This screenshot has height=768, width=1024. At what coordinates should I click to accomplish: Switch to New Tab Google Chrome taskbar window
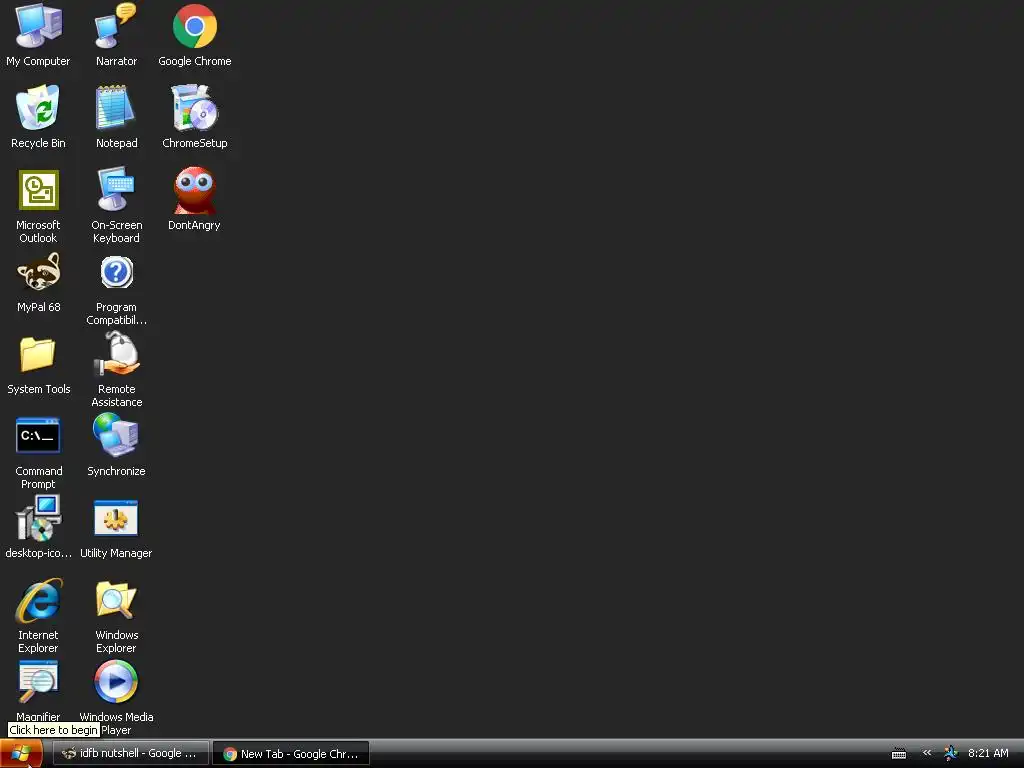pyautogui.click(x=291, y=754)
